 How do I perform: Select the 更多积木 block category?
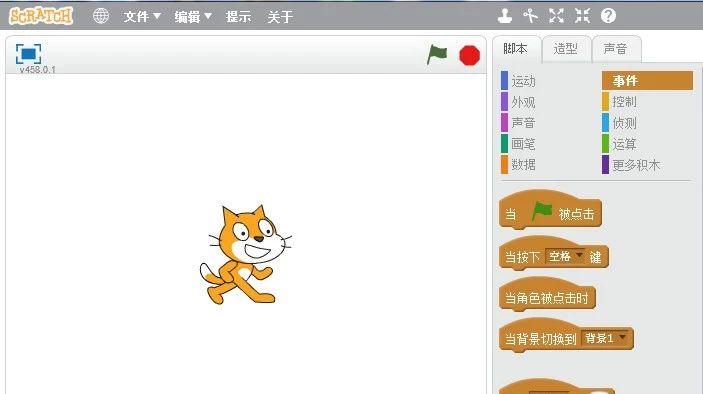click(631, 165)
